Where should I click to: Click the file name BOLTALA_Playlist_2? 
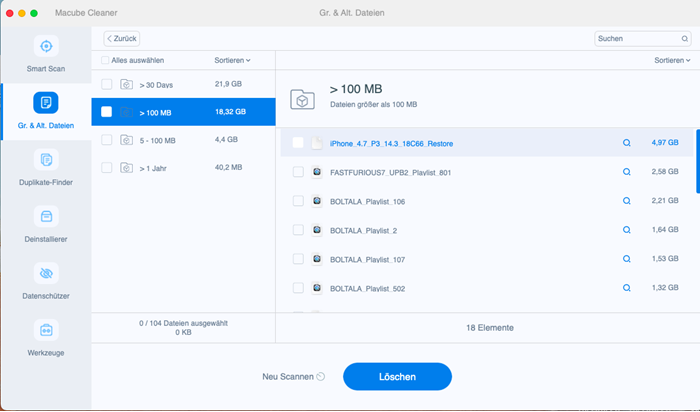(x=363, y=231)
